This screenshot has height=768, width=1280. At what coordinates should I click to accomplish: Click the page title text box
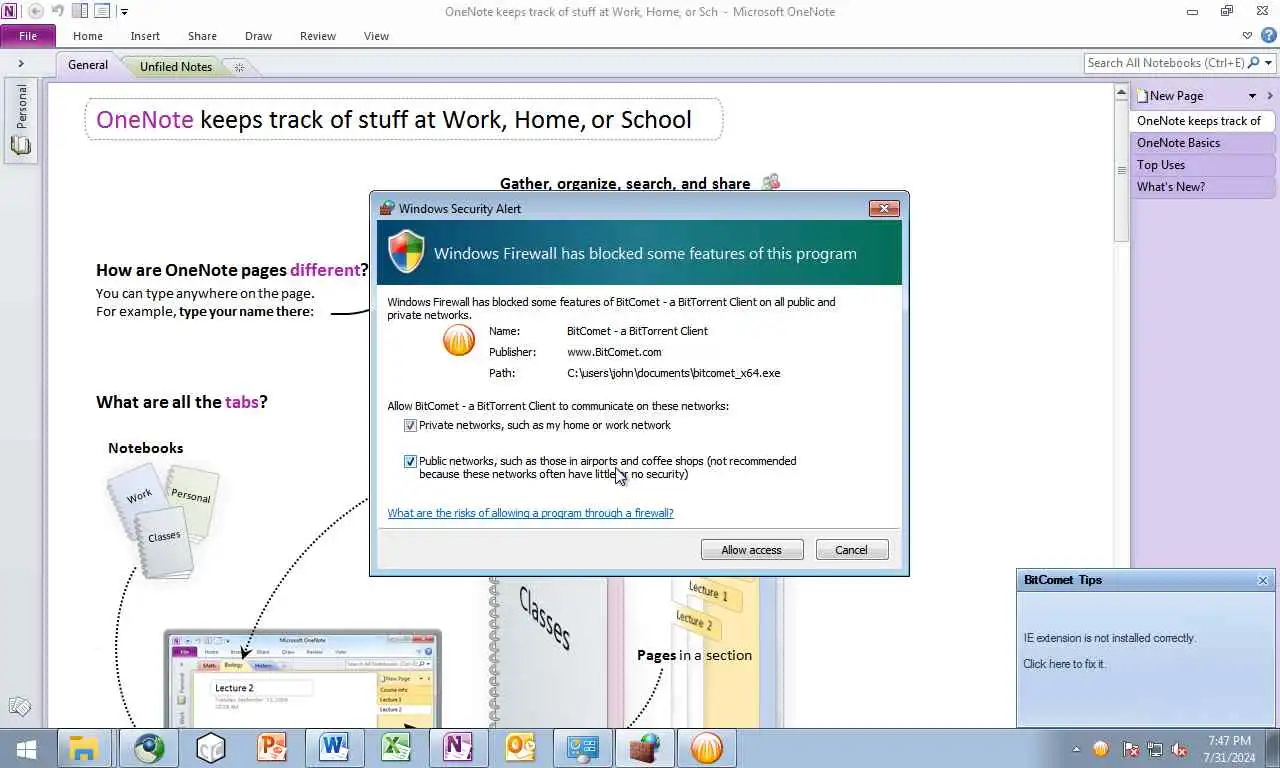(404, 119)
